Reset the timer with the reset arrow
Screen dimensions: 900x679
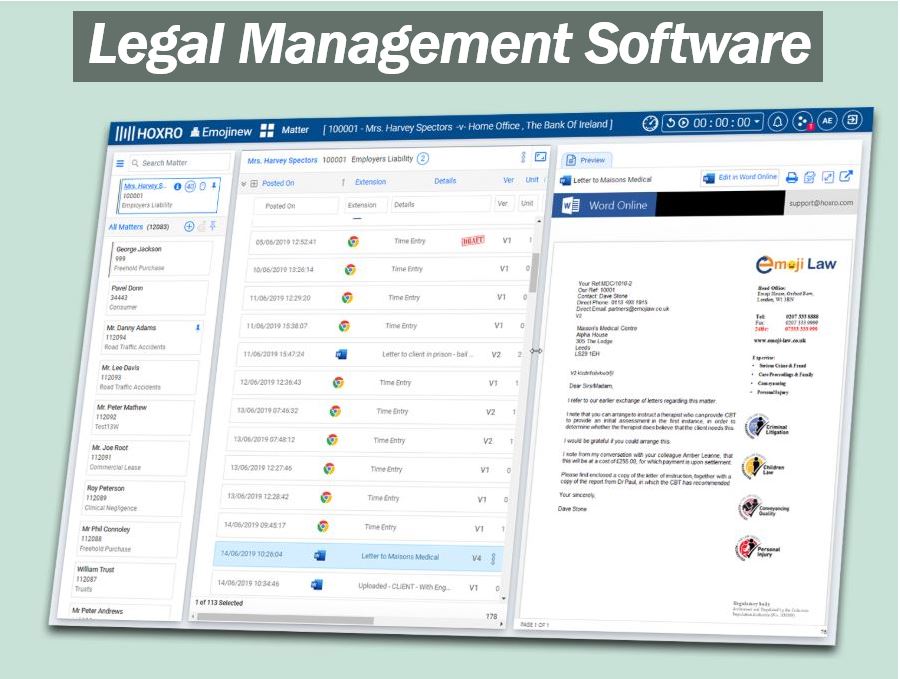[670, 123]
